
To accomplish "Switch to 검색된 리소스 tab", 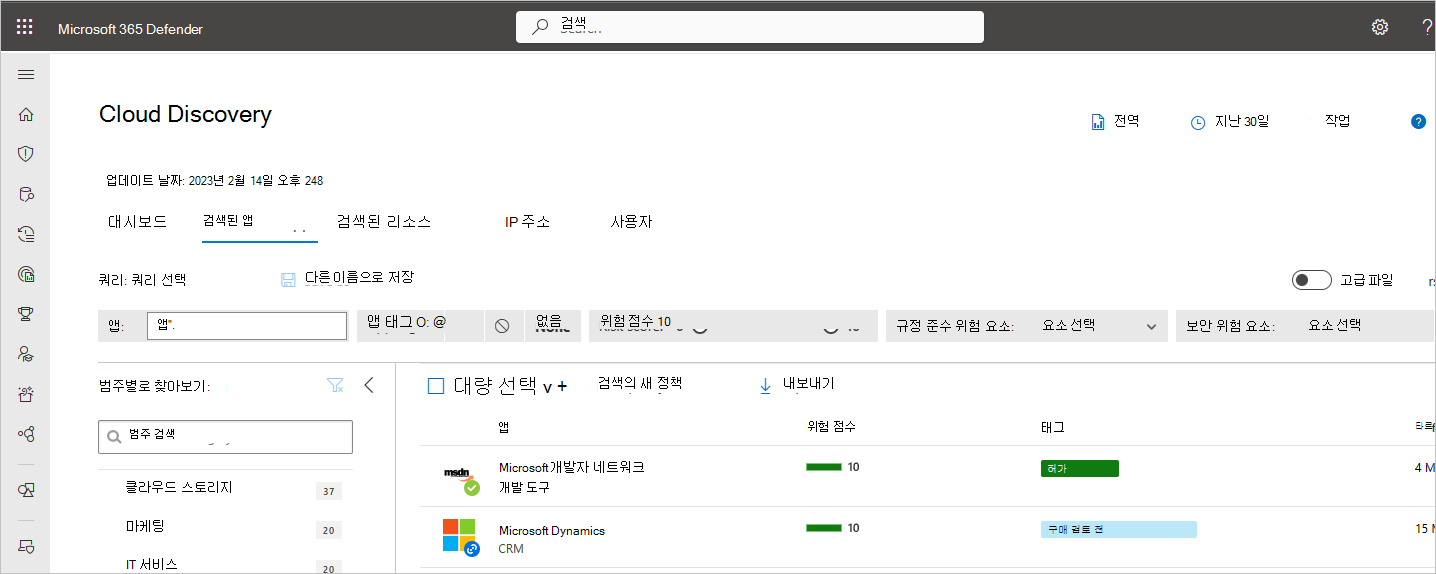I will point(384,222).
